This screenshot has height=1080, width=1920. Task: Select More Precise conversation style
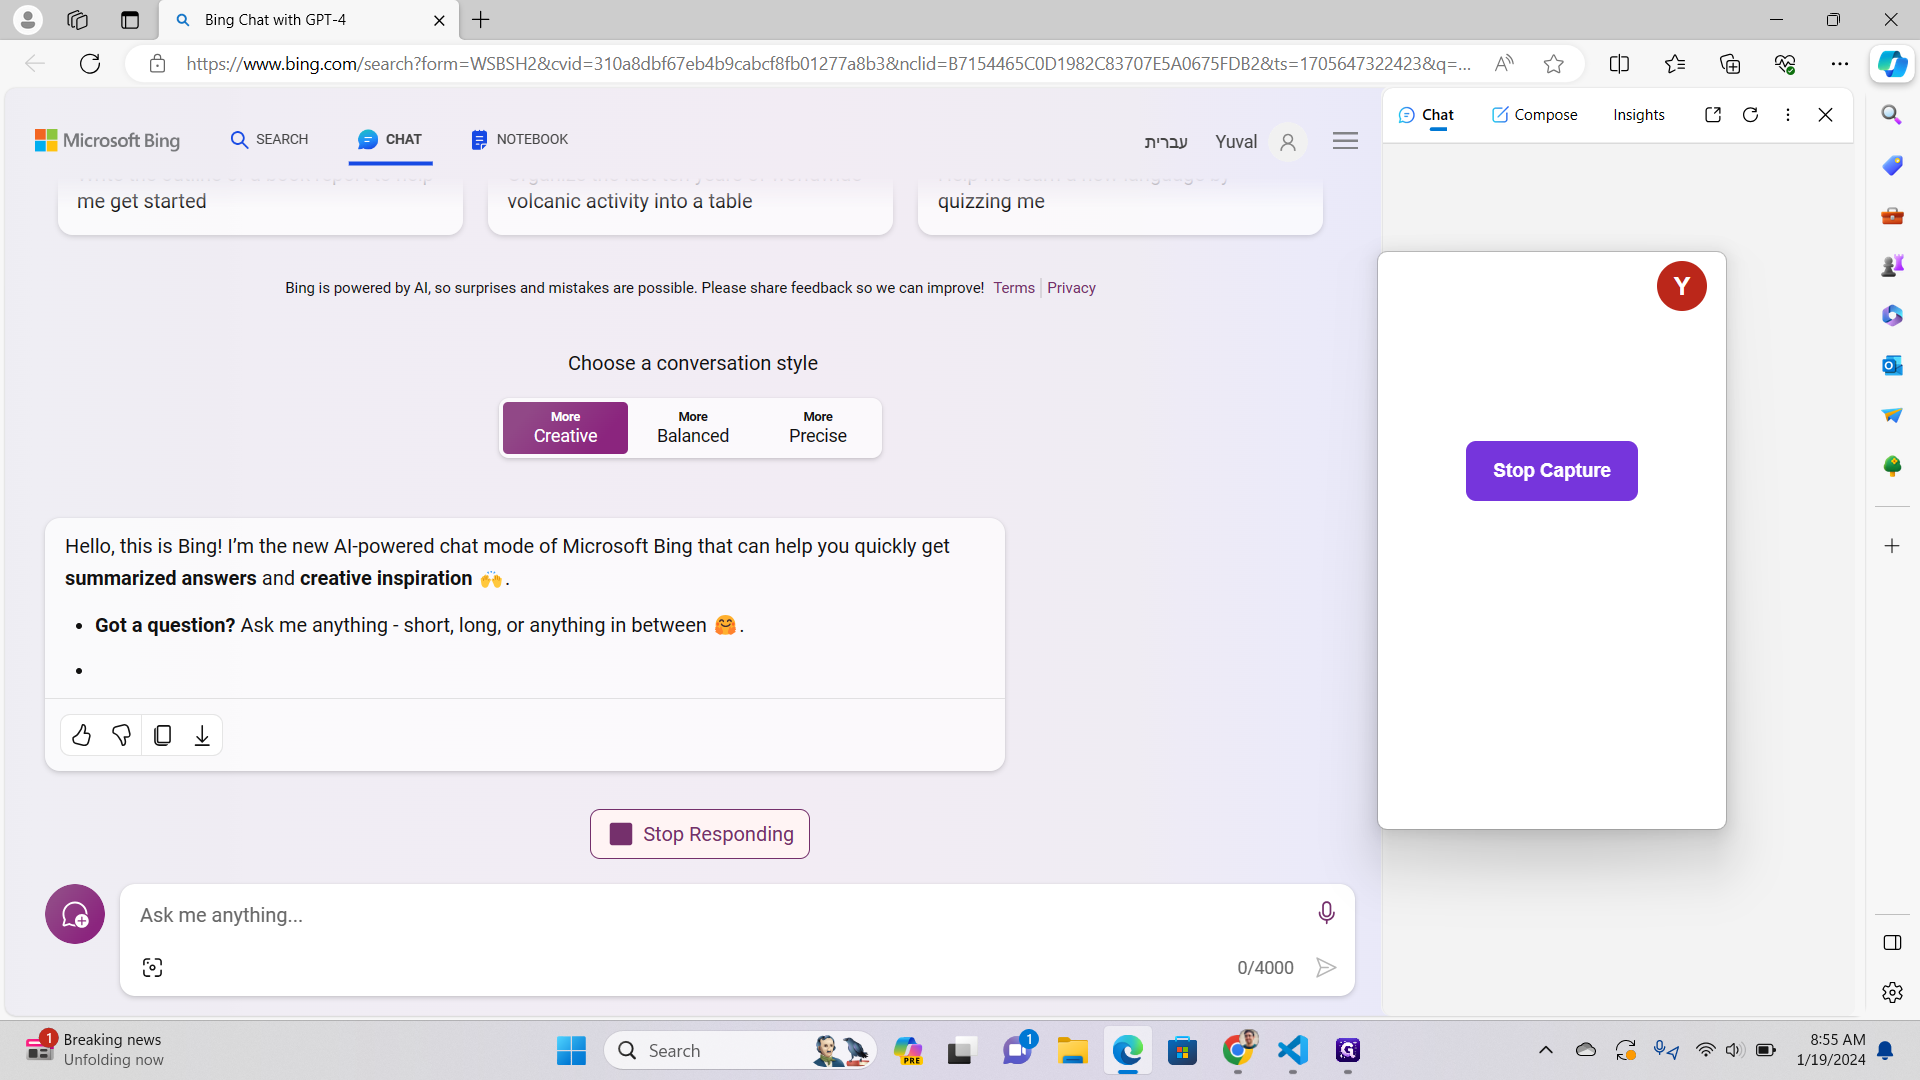tap(818, 428)
